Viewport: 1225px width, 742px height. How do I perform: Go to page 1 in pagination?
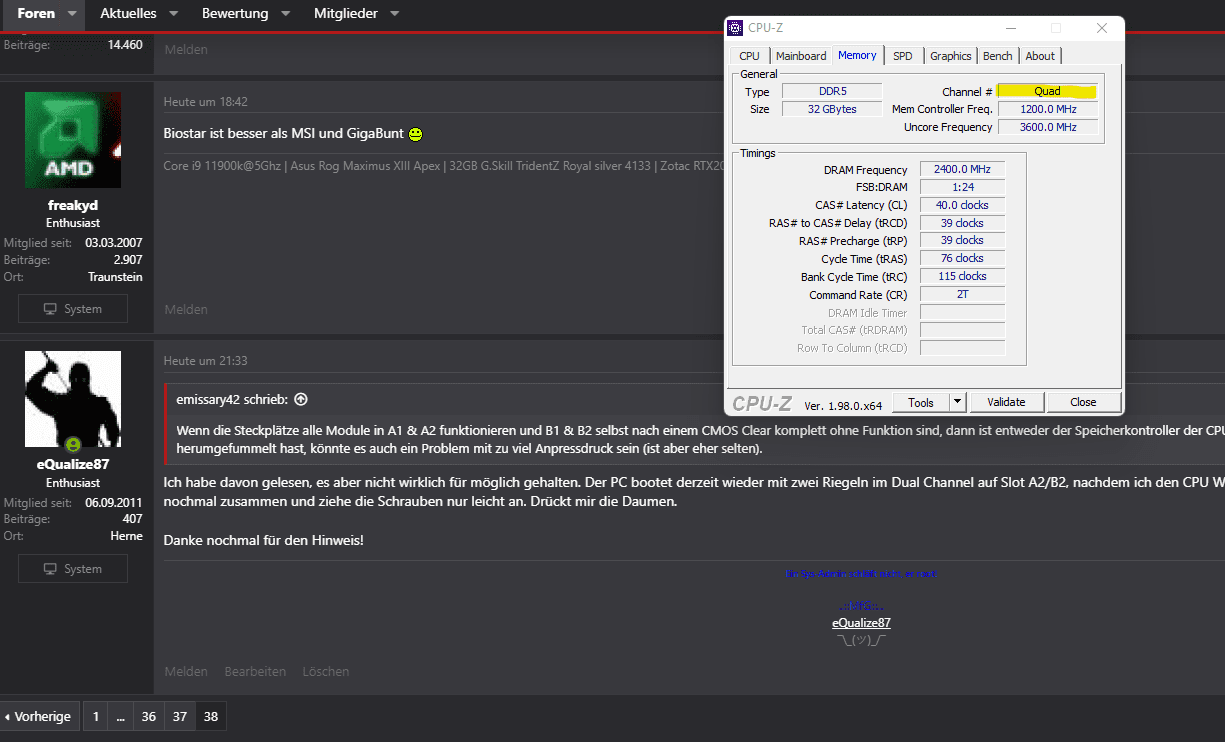tap(96, 716)
